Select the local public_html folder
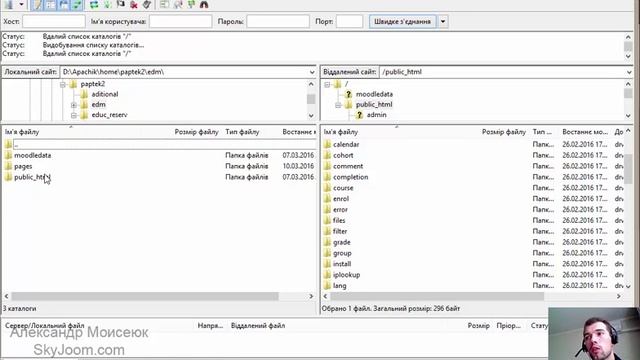 coord(32,177)
